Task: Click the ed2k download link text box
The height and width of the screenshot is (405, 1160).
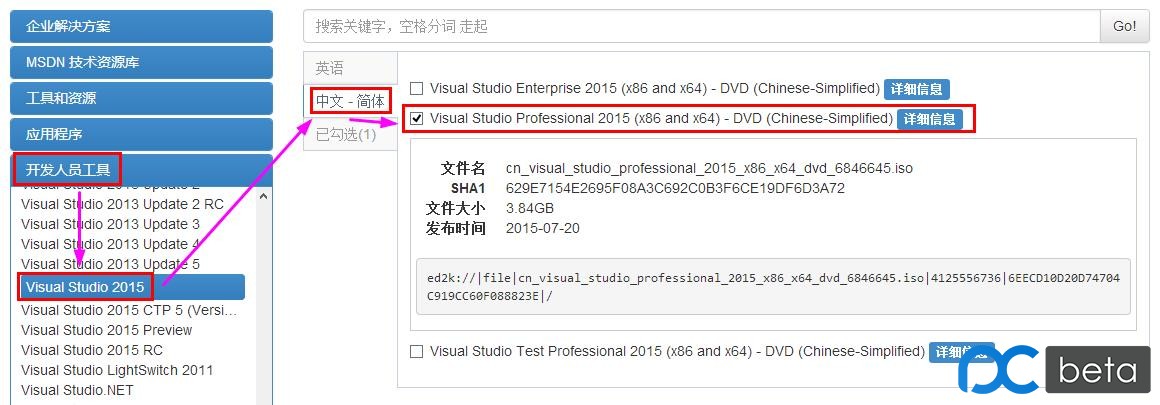Action: [x=773, y=287]
